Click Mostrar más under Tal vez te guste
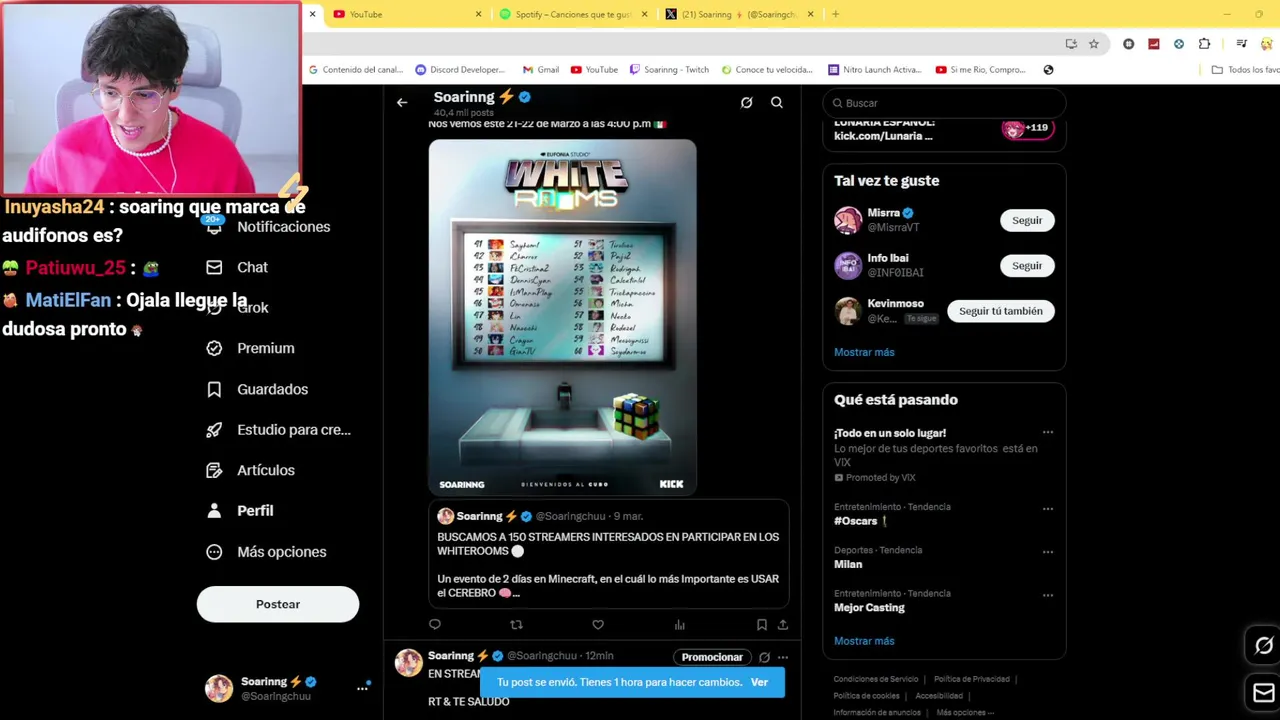 864,352
